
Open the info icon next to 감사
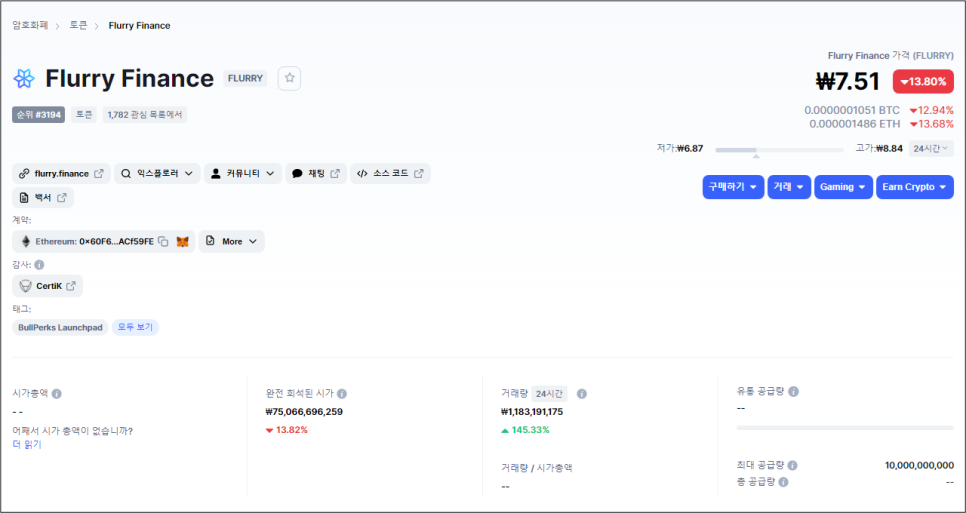click(39, 265)
